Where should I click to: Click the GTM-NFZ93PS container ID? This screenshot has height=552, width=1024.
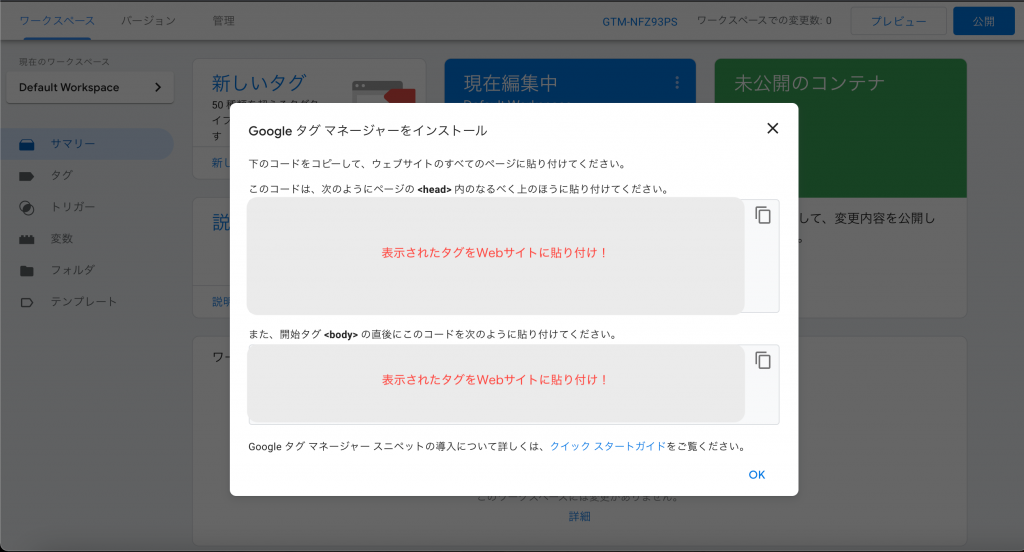pos(639,22)
